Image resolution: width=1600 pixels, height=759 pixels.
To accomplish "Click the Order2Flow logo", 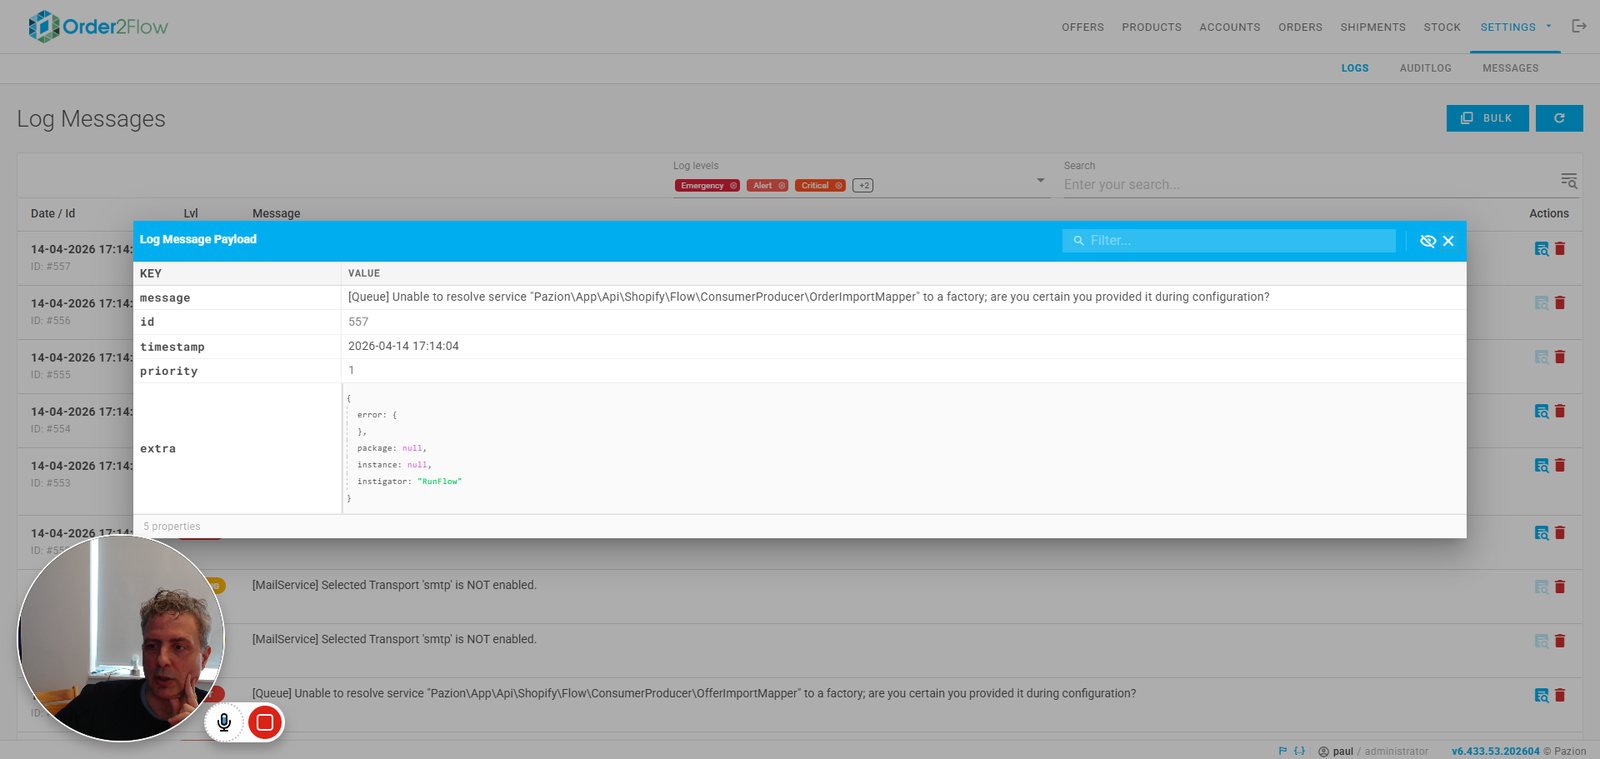I will coord(98,26).
